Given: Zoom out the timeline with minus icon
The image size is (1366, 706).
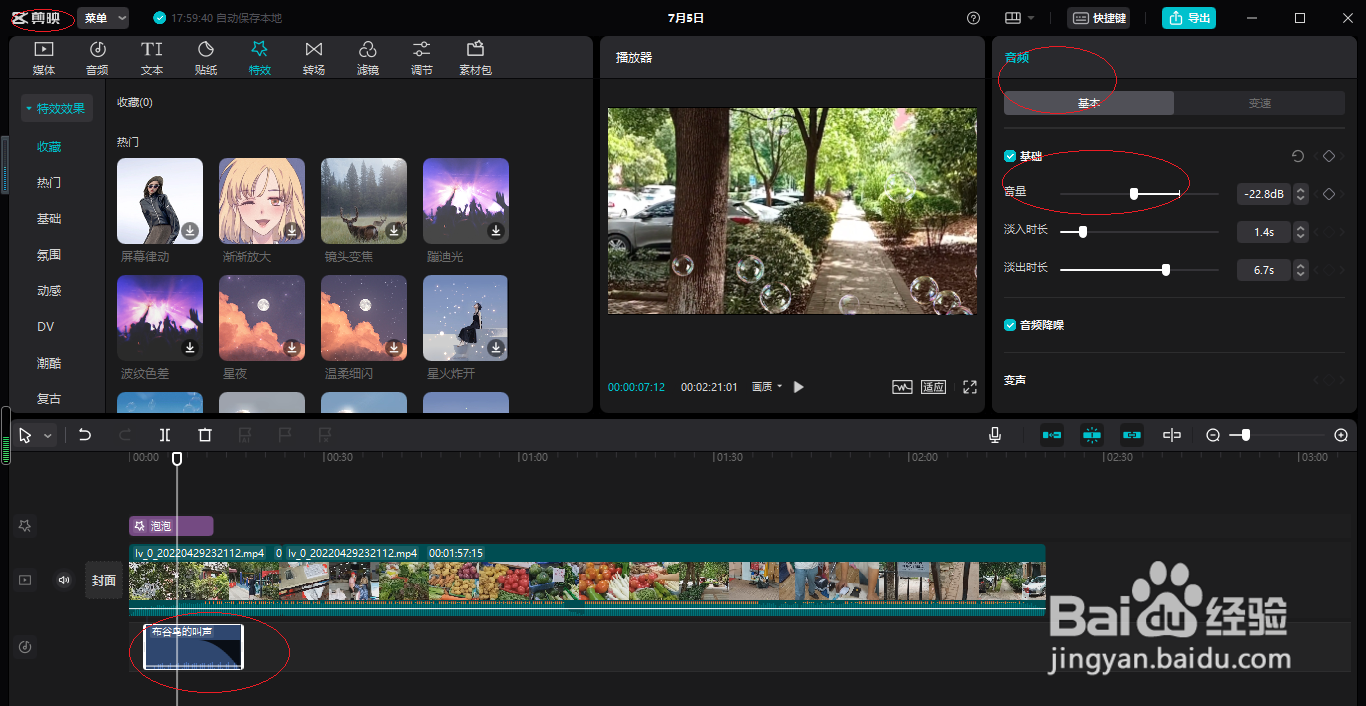Looking at the screenshot, I should tap(1213, 435).
